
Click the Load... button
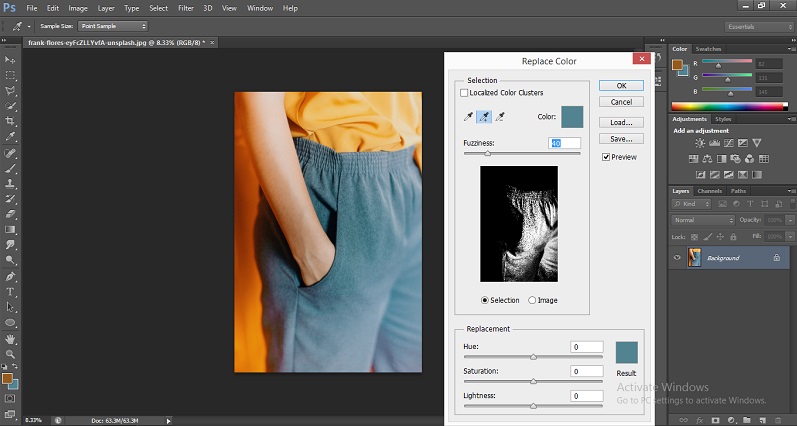click(x=621, y=122)
